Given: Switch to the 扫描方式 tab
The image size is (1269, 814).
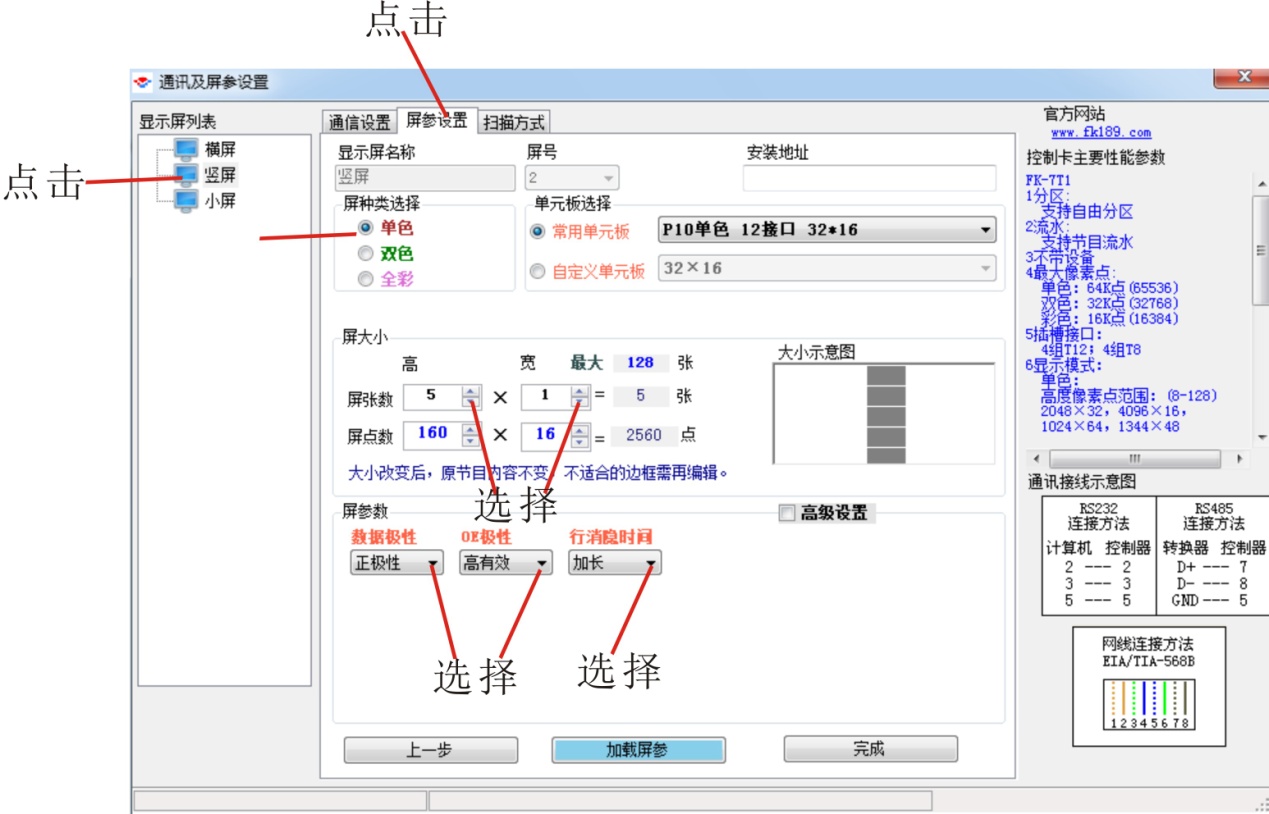Looking at the screenshot, I should pyautogui.click(x=514, y=123).
